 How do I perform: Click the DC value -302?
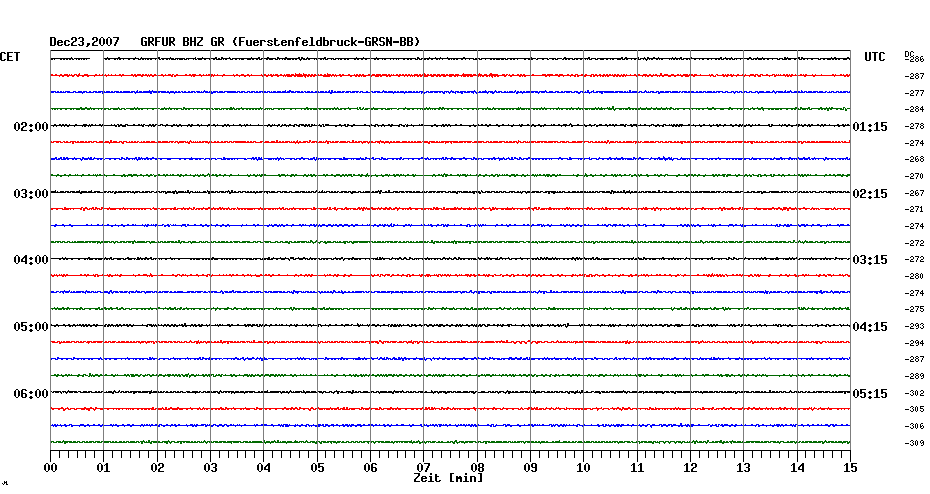pyautogui.click(x=915, y=393)
